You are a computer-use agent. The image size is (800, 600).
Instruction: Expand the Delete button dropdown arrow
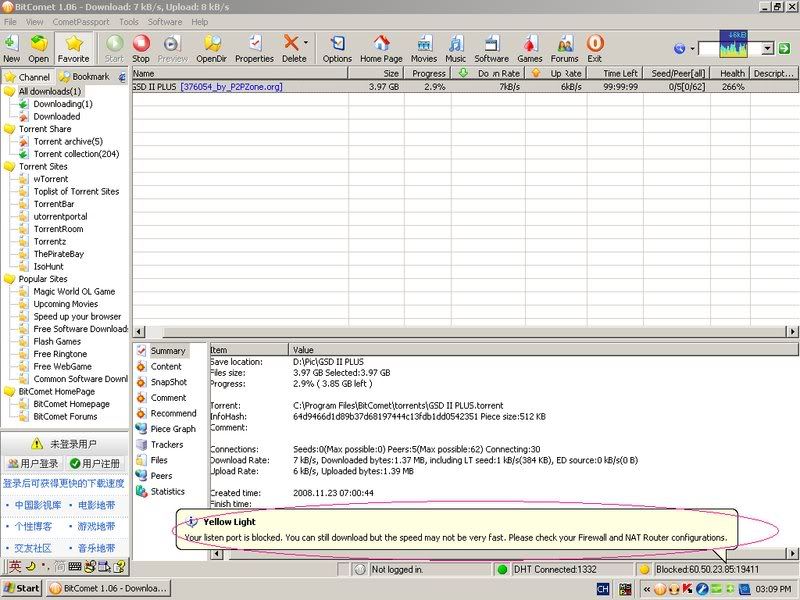tap(306, 44)
